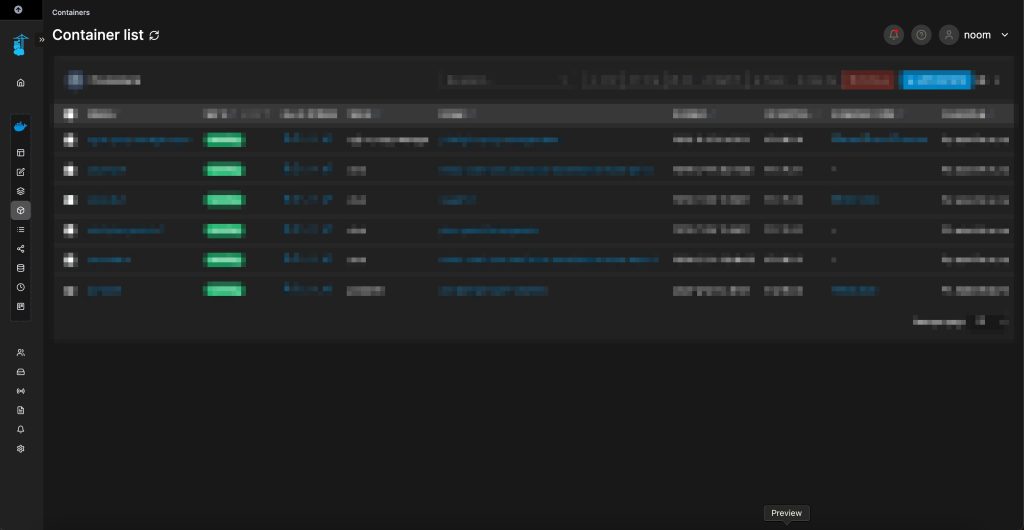This screenshot has width=1024, height=530.
Task: Click the Containers breadcrumb at the top
Action: tap(71, 12)
